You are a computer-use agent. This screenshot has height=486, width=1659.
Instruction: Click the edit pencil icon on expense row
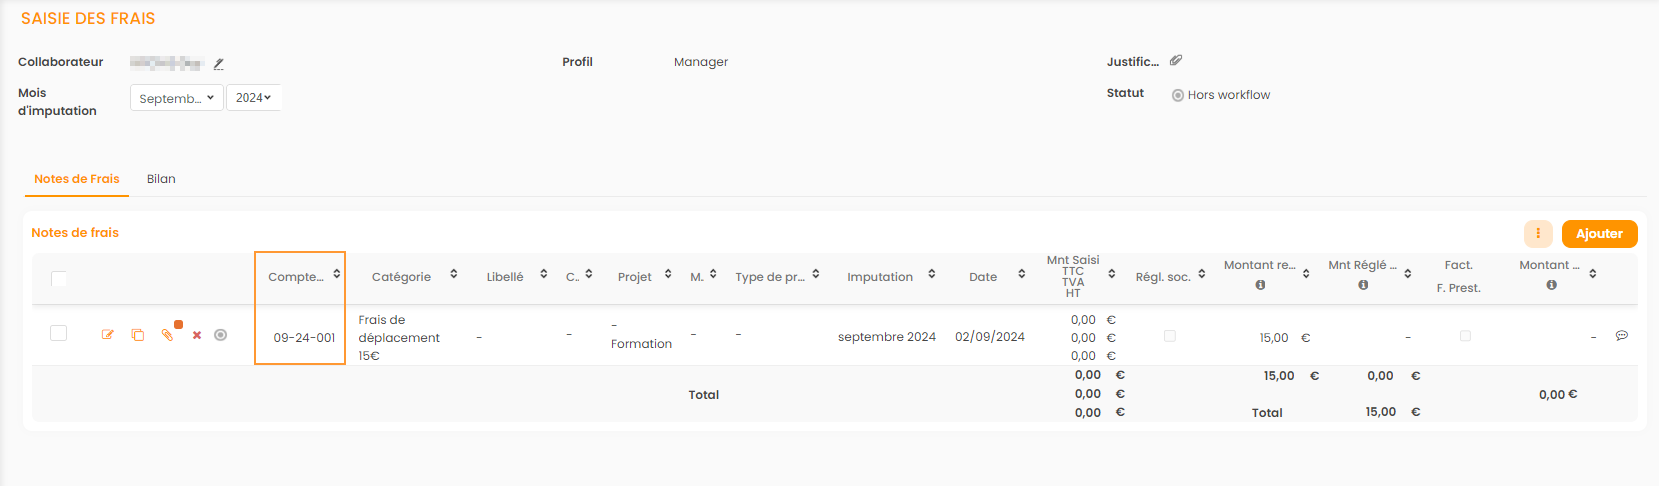(108, 335)
